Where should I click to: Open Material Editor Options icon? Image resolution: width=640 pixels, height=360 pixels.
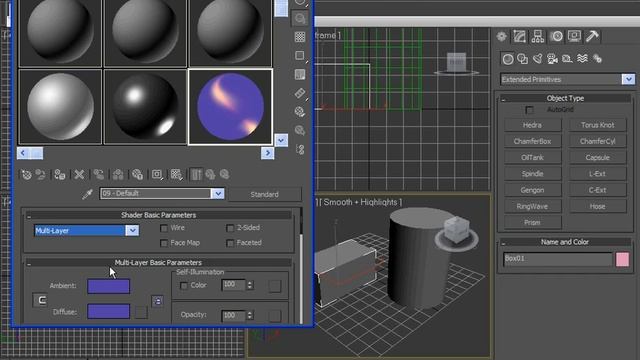300,112
